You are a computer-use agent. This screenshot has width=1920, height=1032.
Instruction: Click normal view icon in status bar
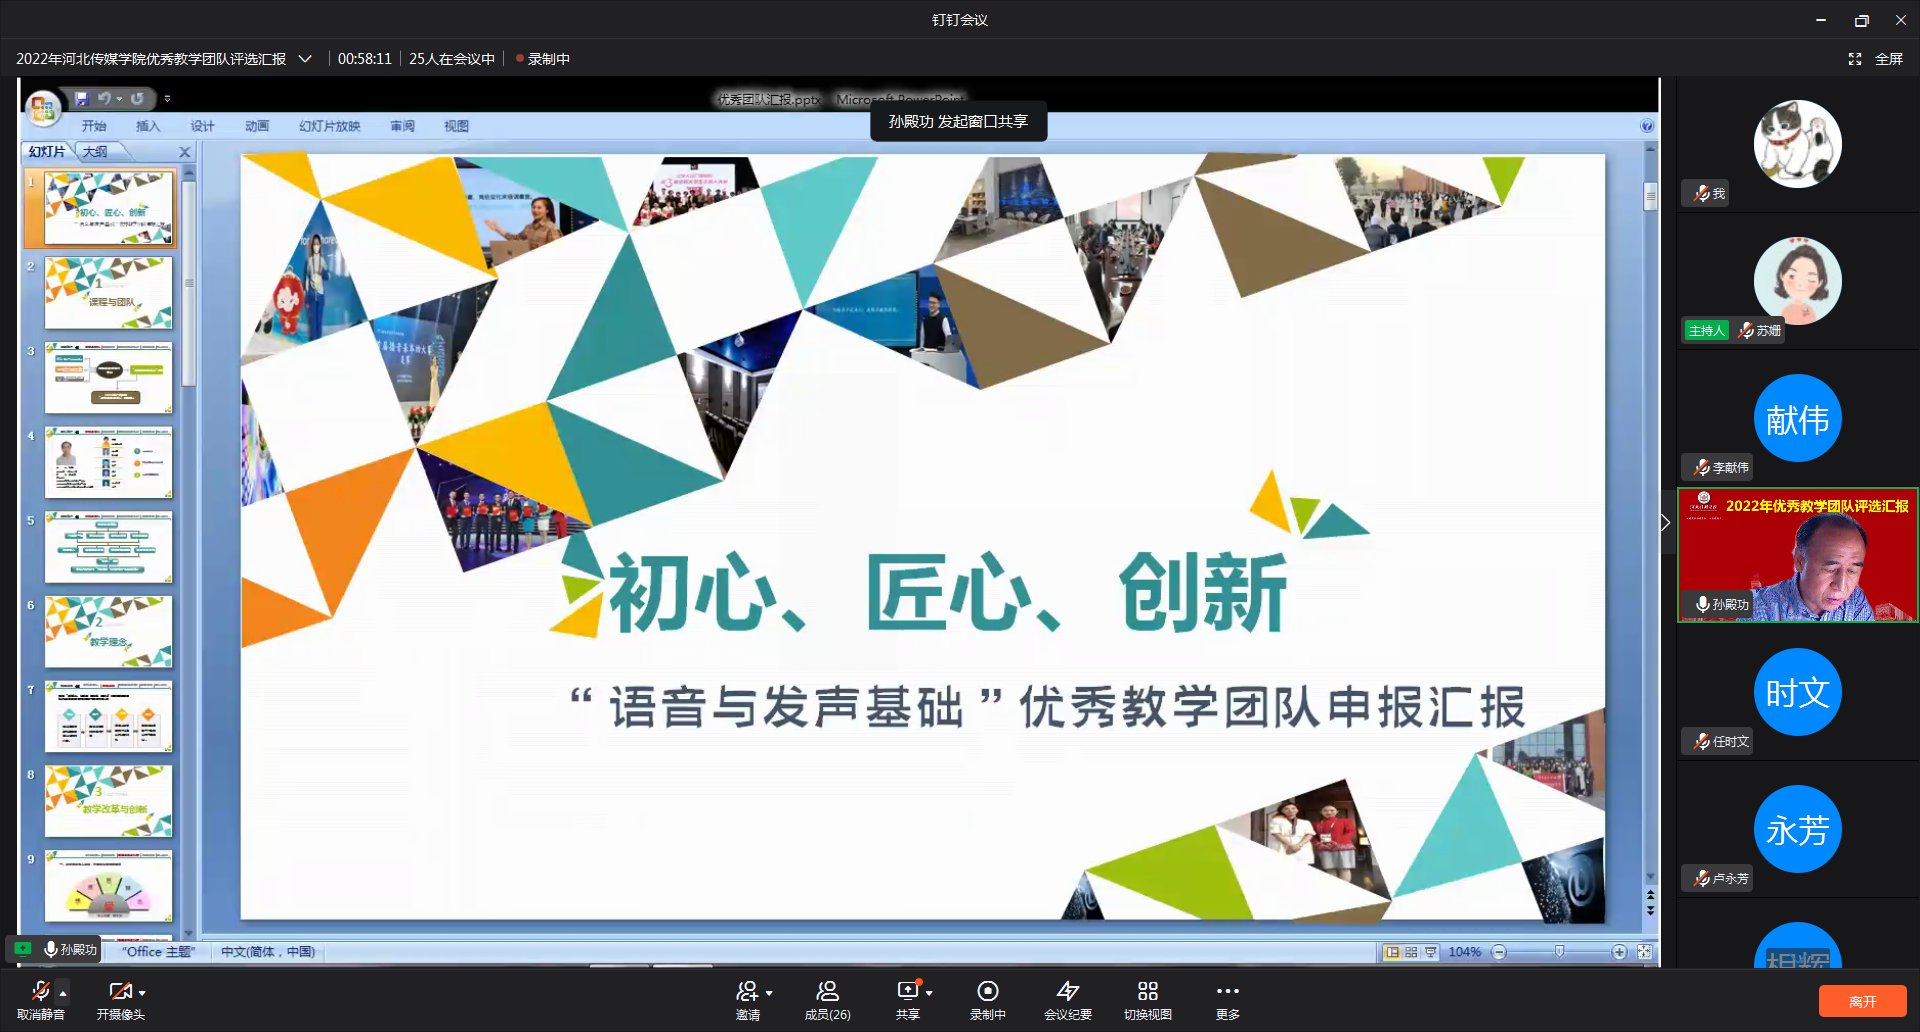point(1391,952)
